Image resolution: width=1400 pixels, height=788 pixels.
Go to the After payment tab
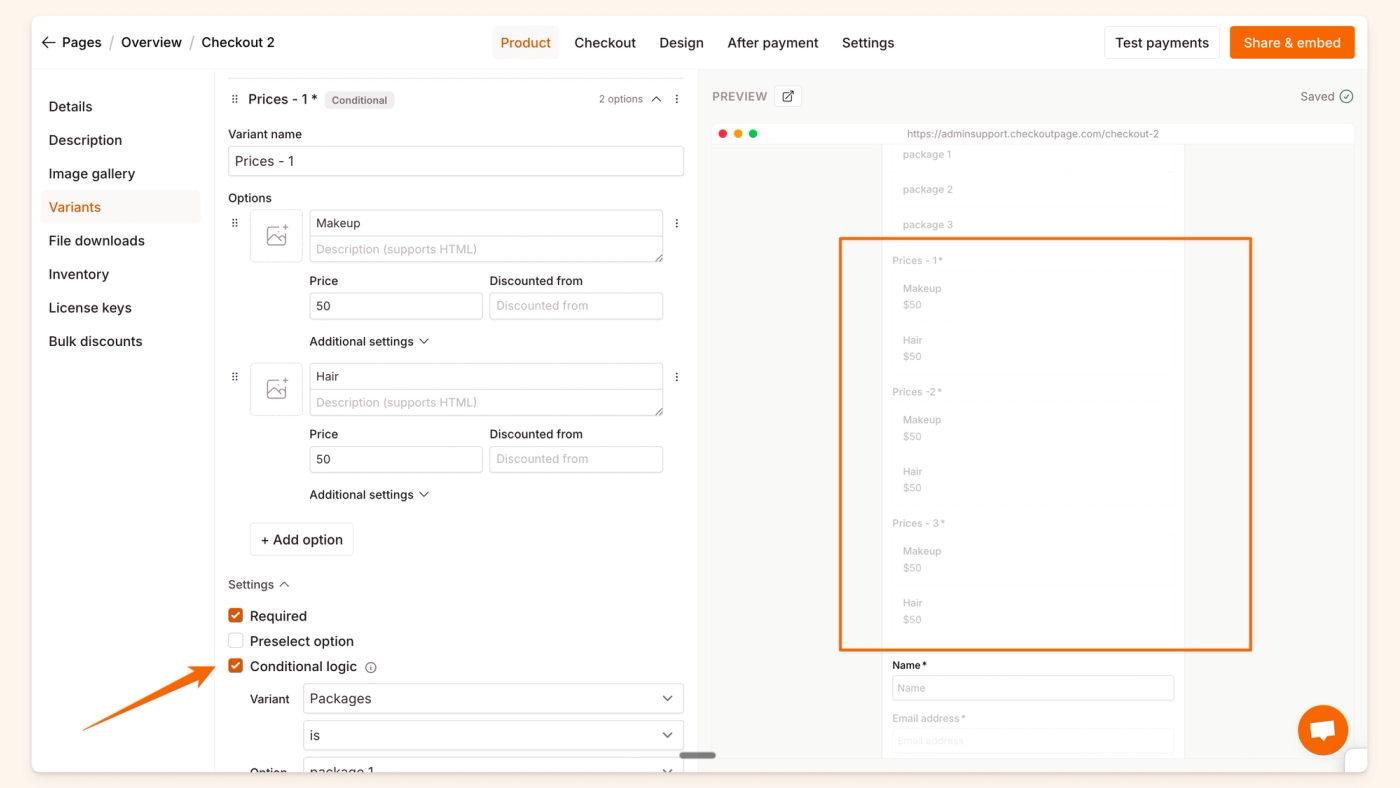(x=773, y=43)
